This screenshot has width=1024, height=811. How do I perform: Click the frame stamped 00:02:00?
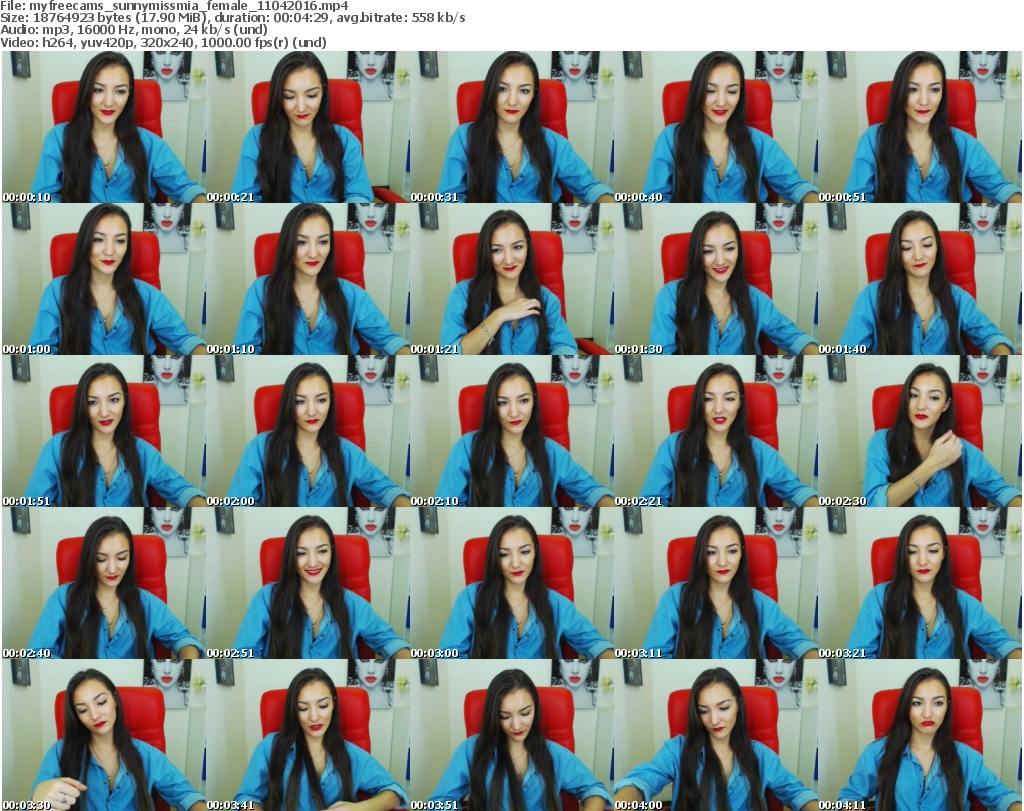click(x=308, y=431)
